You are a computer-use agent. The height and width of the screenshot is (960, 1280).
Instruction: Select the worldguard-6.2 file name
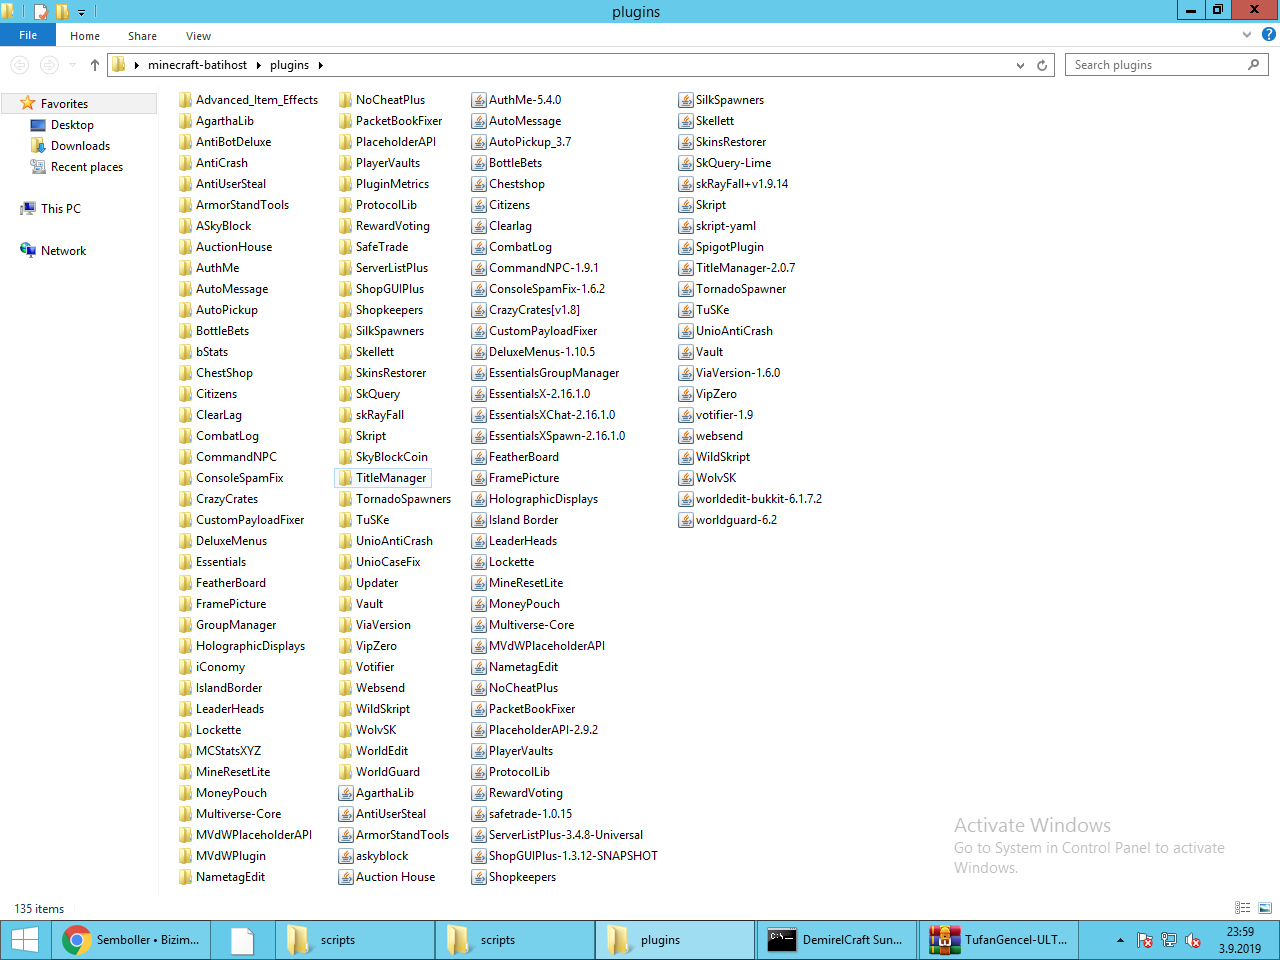tap(736, 520)
